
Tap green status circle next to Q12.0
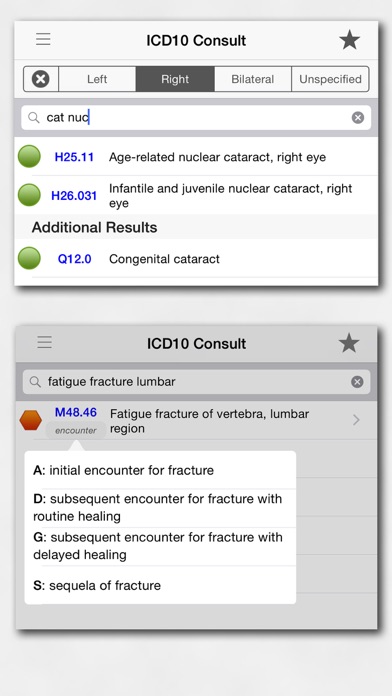point(29,258)
